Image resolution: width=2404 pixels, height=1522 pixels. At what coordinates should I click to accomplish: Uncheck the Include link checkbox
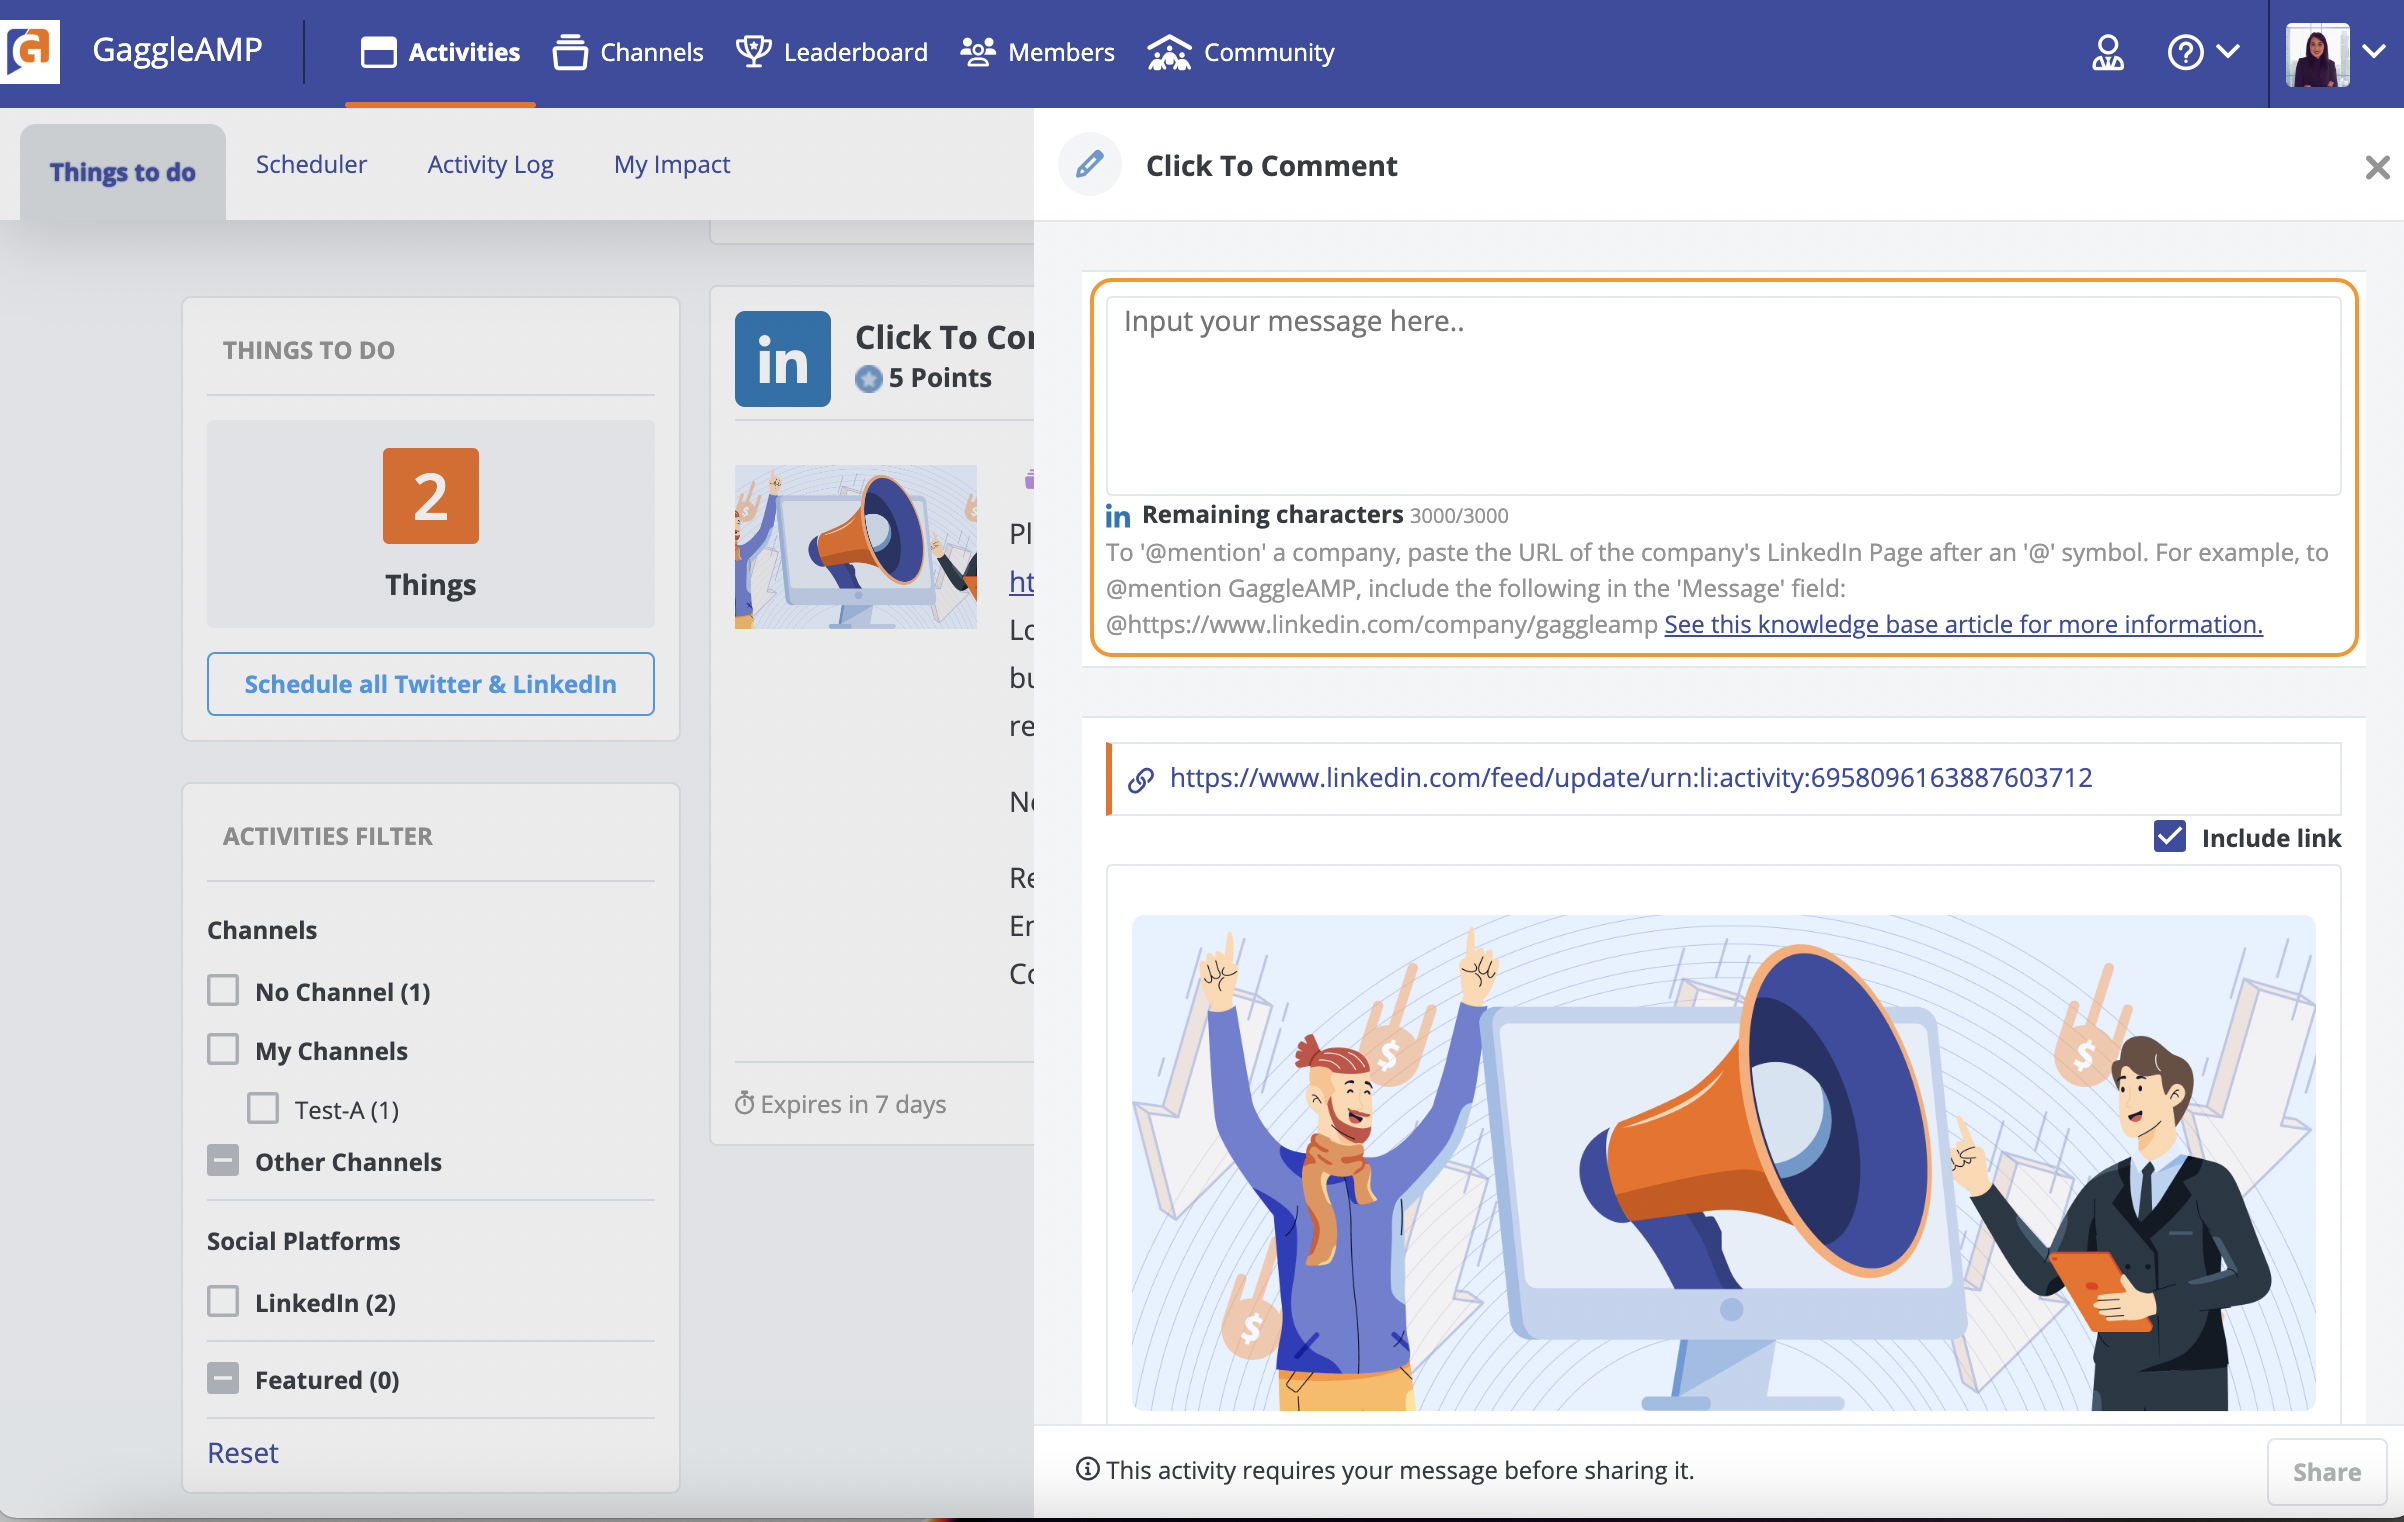2169,836
